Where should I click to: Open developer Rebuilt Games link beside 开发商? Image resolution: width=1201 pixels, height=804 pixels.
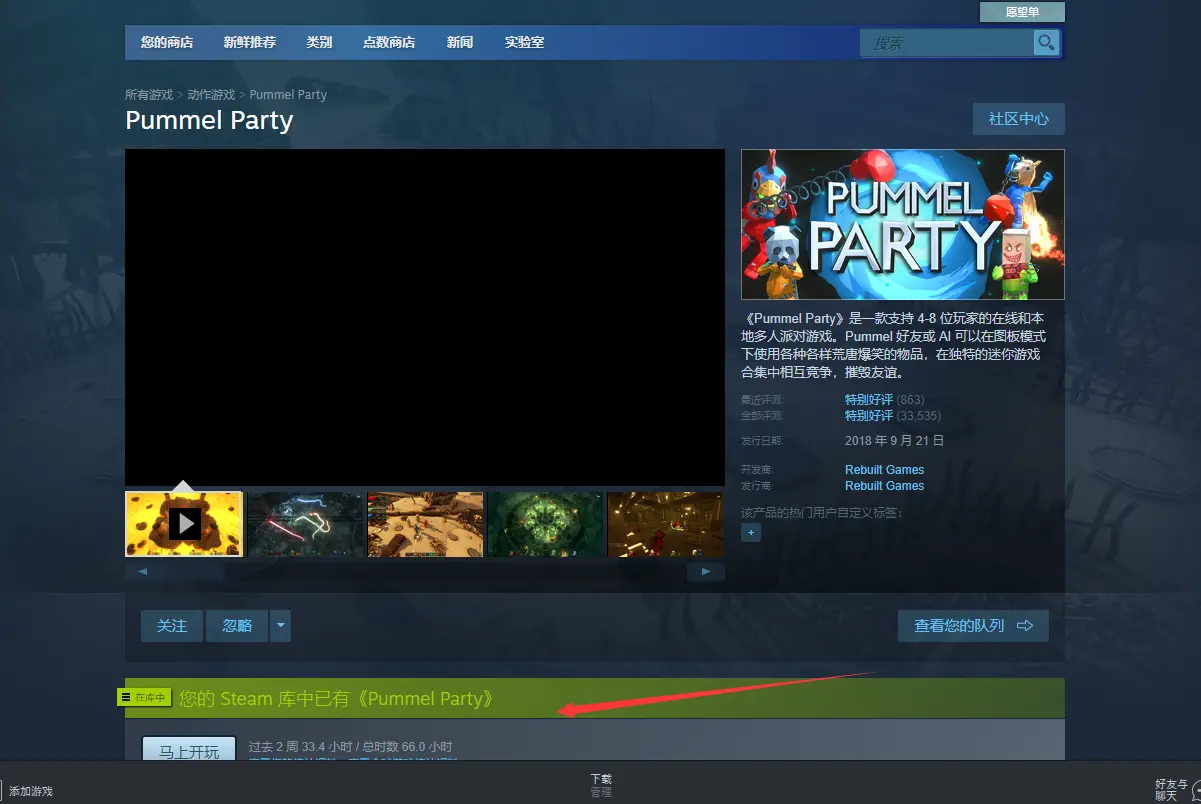[884, 470]
